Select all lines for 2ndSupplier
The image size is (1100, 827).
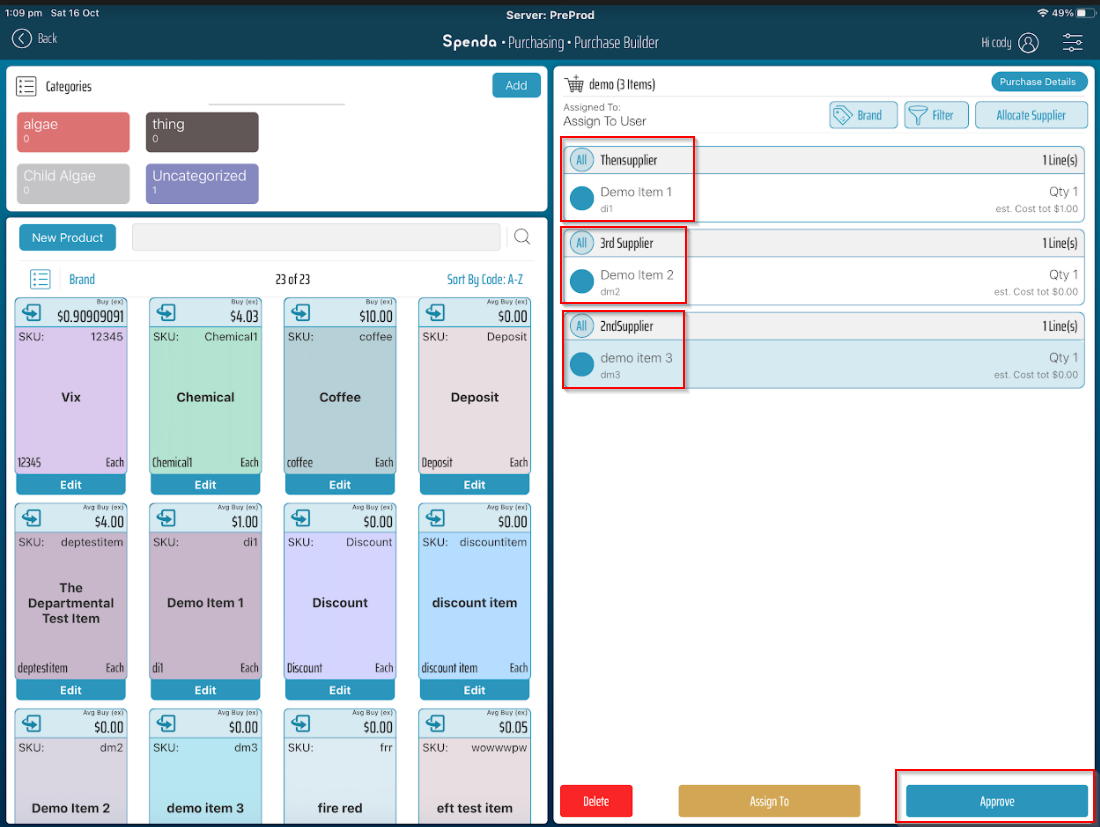point(582,326)
